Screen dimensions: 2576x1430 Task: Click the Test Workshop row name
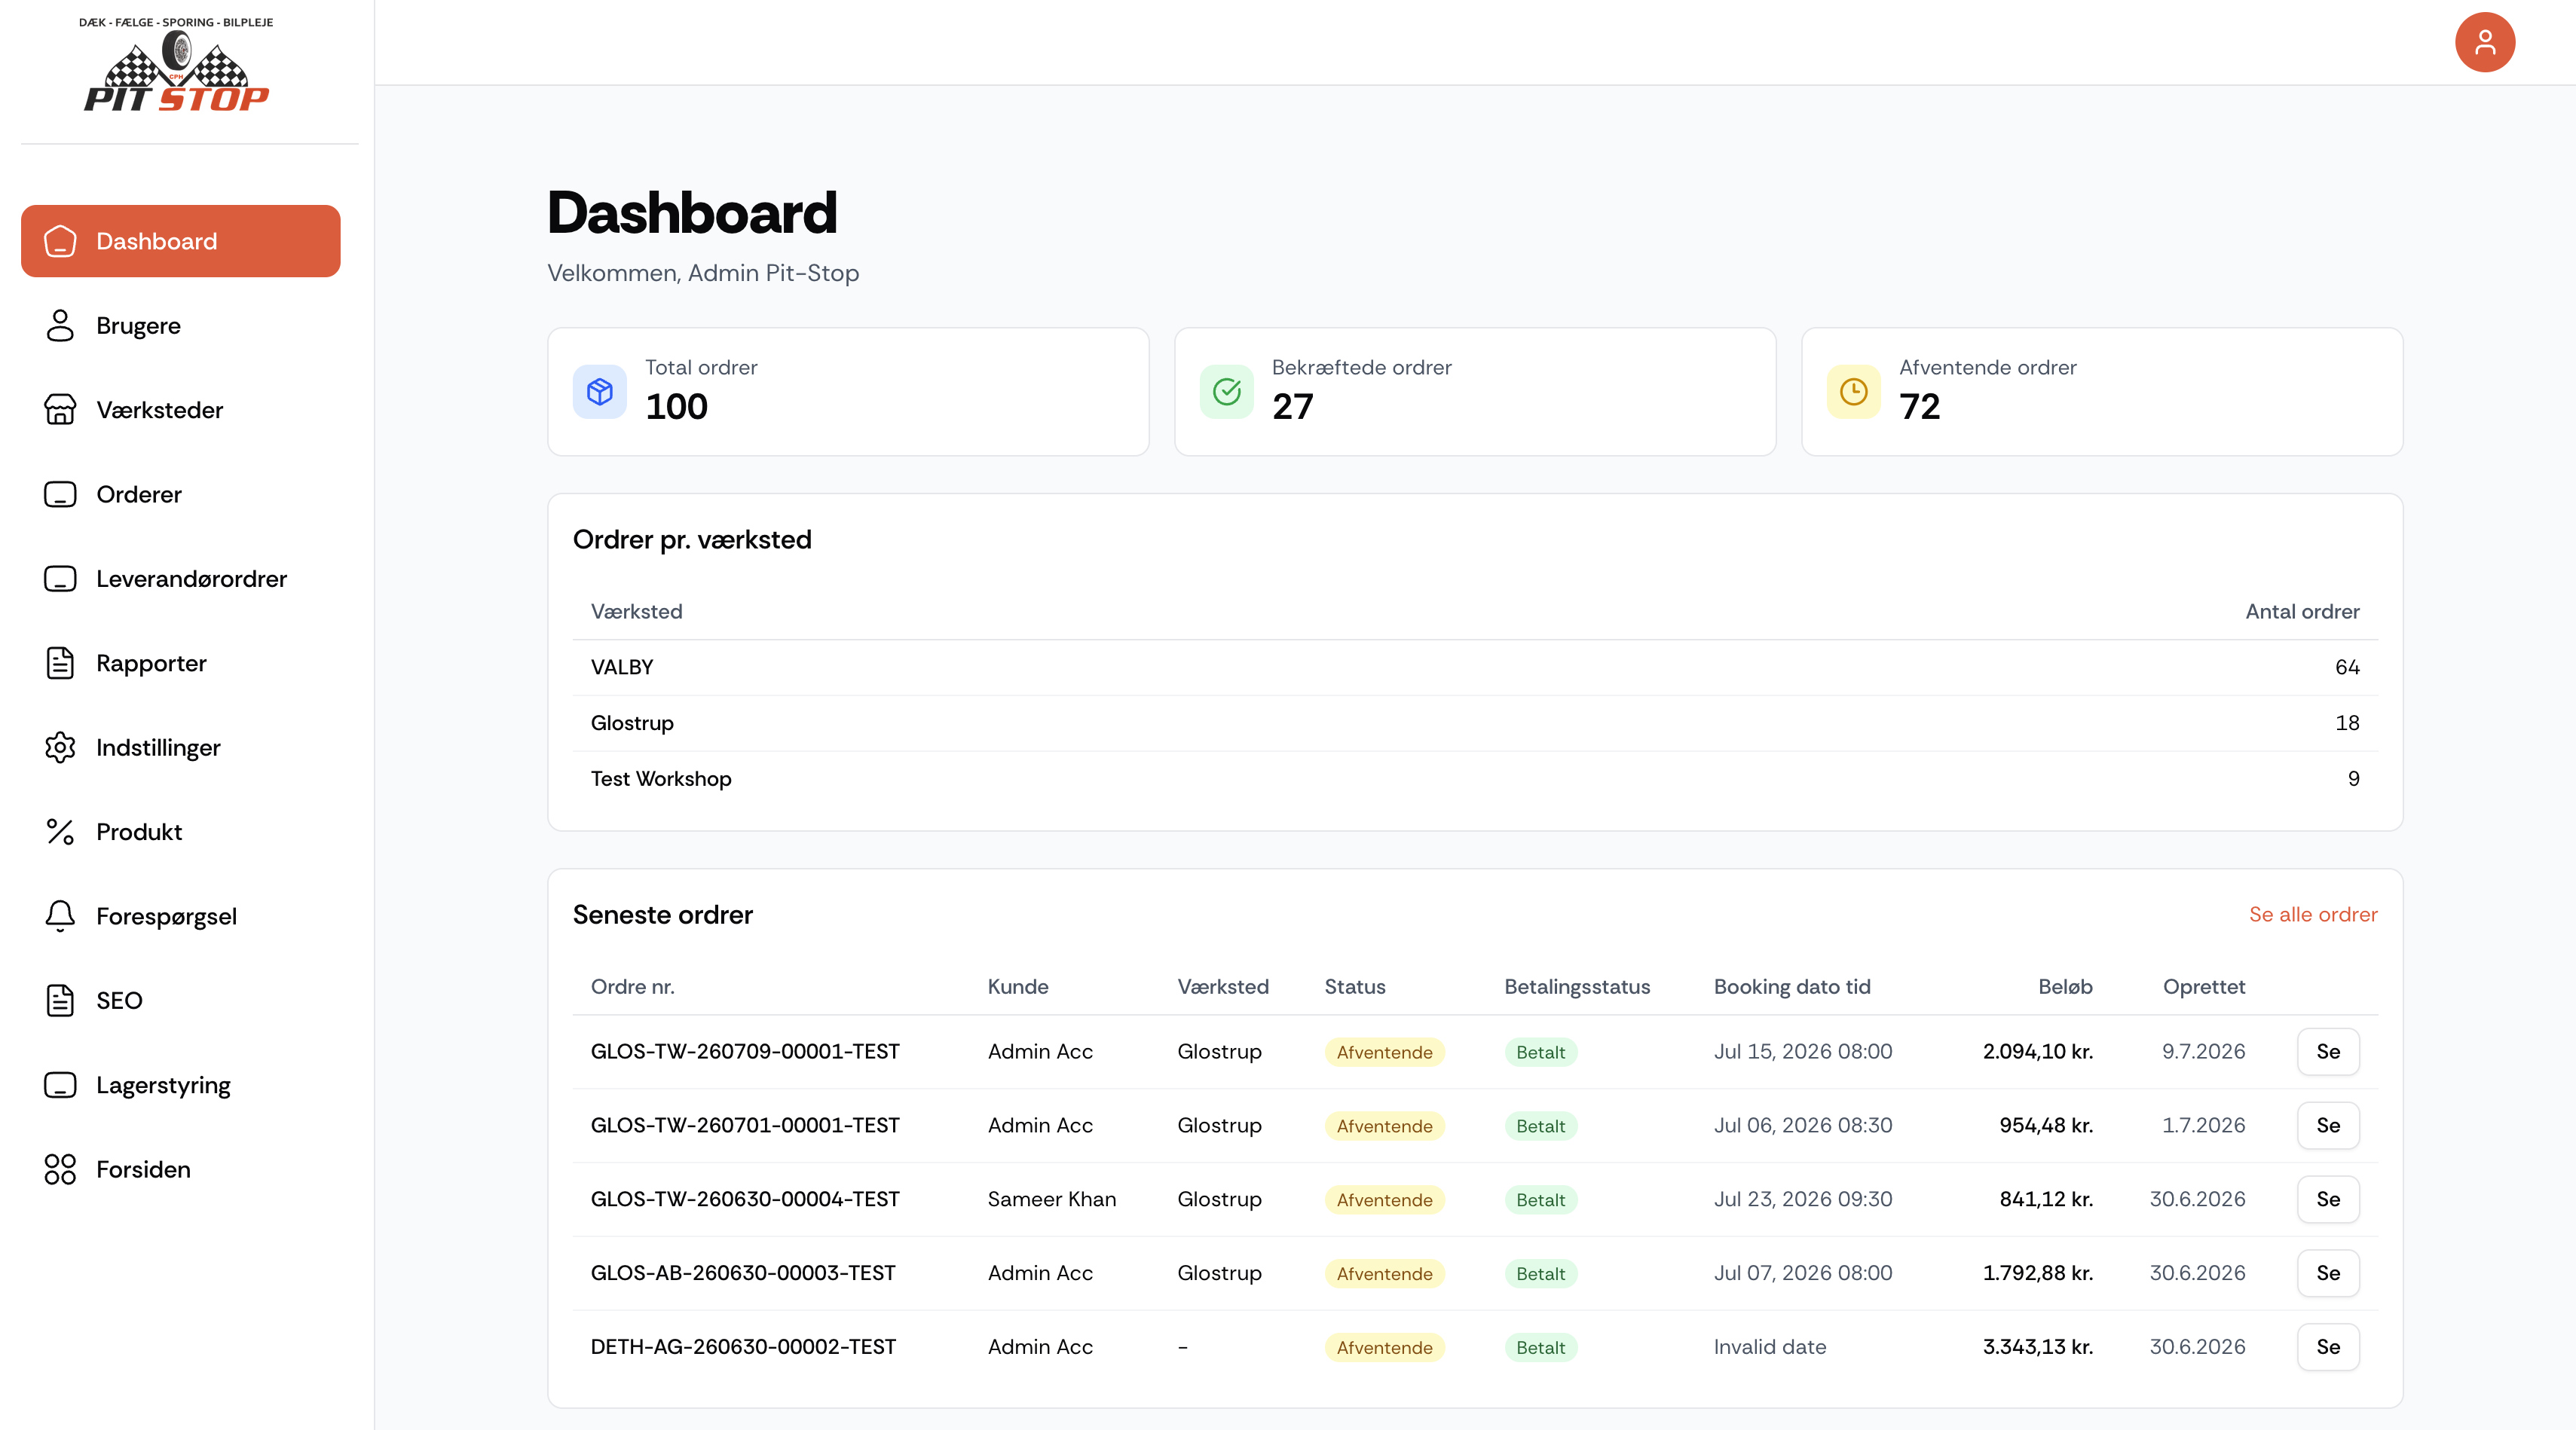[661, 779]
